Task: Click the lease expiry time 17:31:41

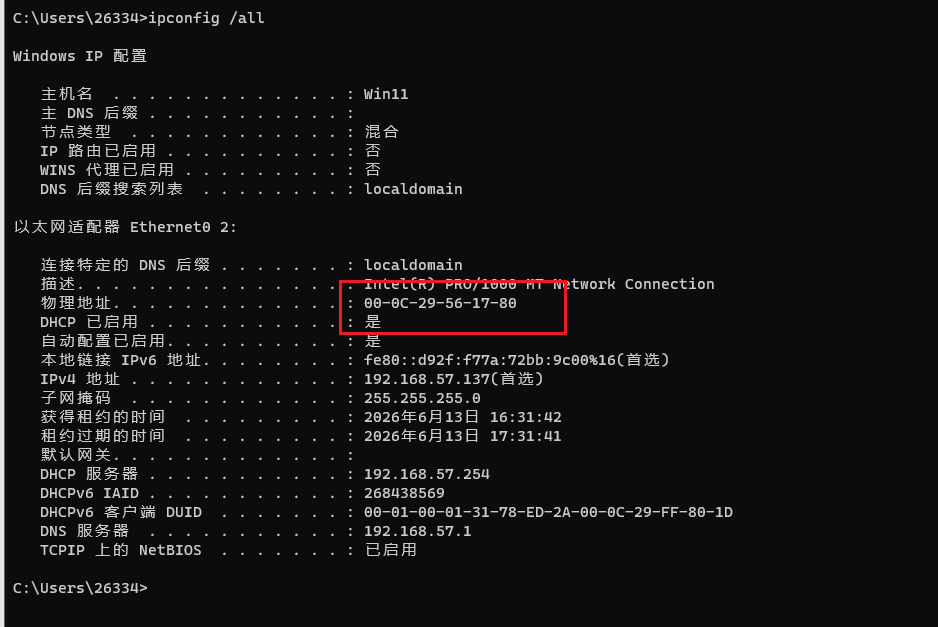Action: (525, 437)
